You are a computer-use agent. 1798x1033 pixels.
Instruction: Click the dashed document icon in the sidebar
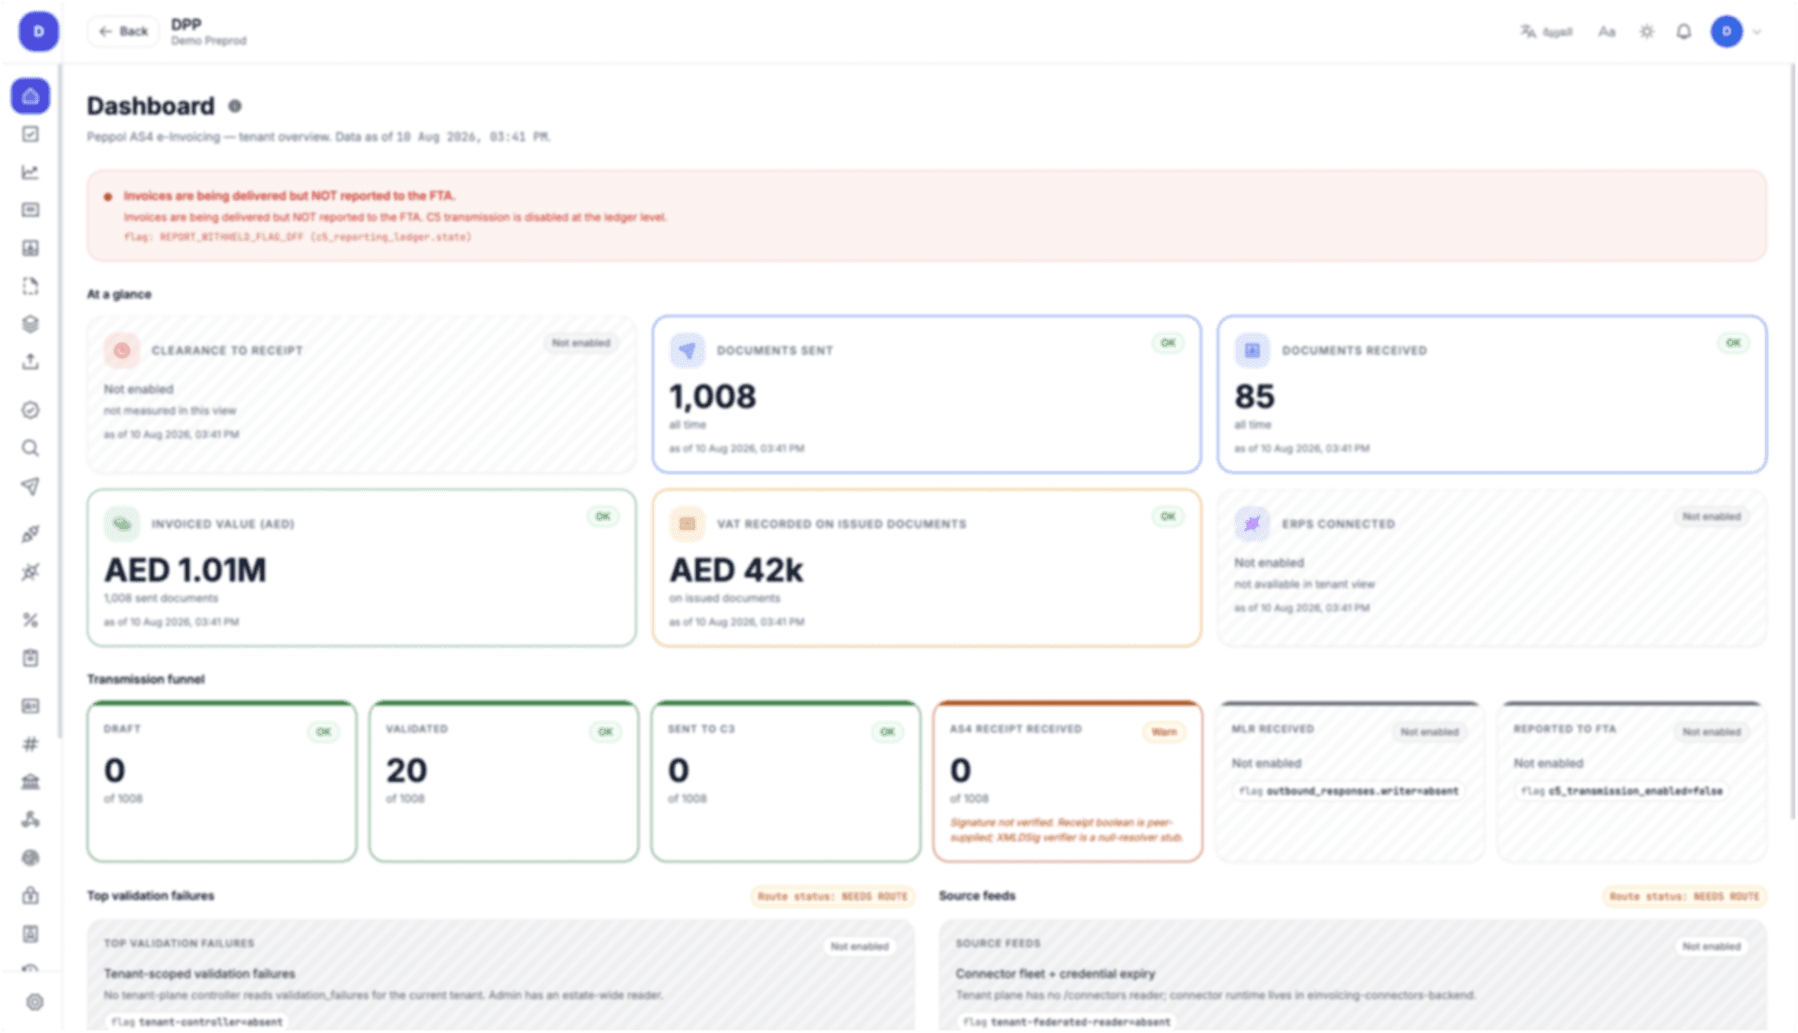click(31, 286)
